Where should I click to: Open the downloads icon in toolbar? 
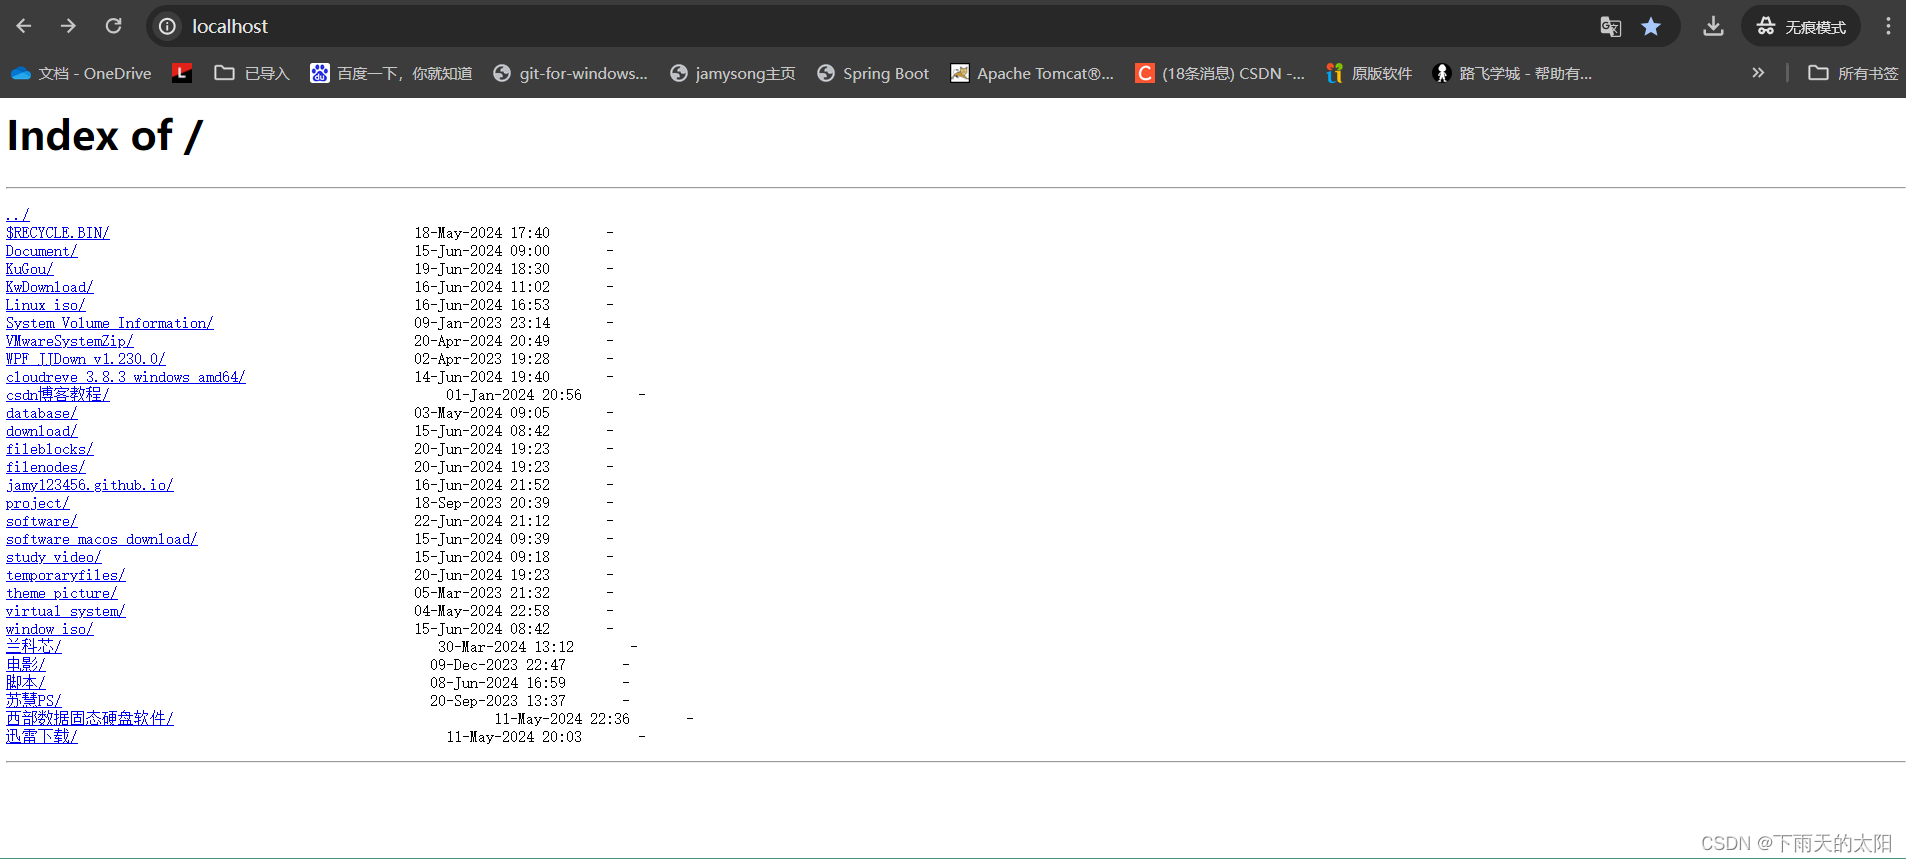[x=1713, y=26]
